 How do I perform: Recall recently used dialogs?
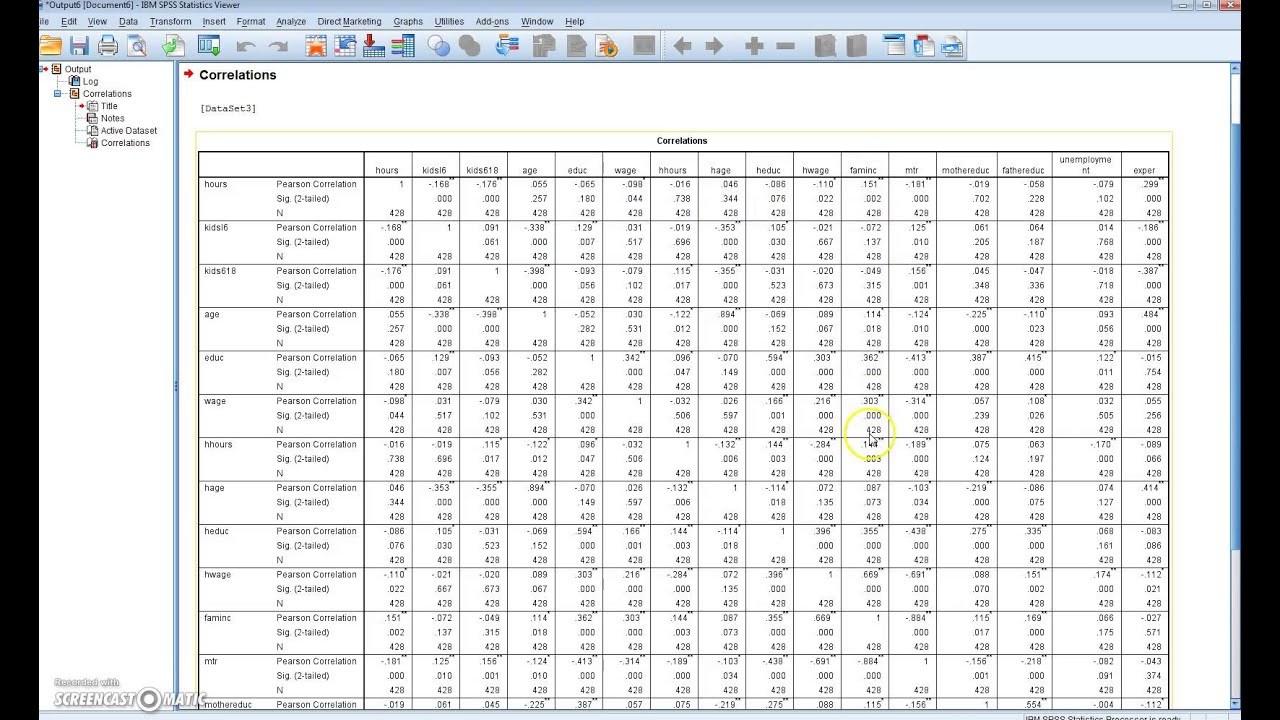tap(209, 45)
